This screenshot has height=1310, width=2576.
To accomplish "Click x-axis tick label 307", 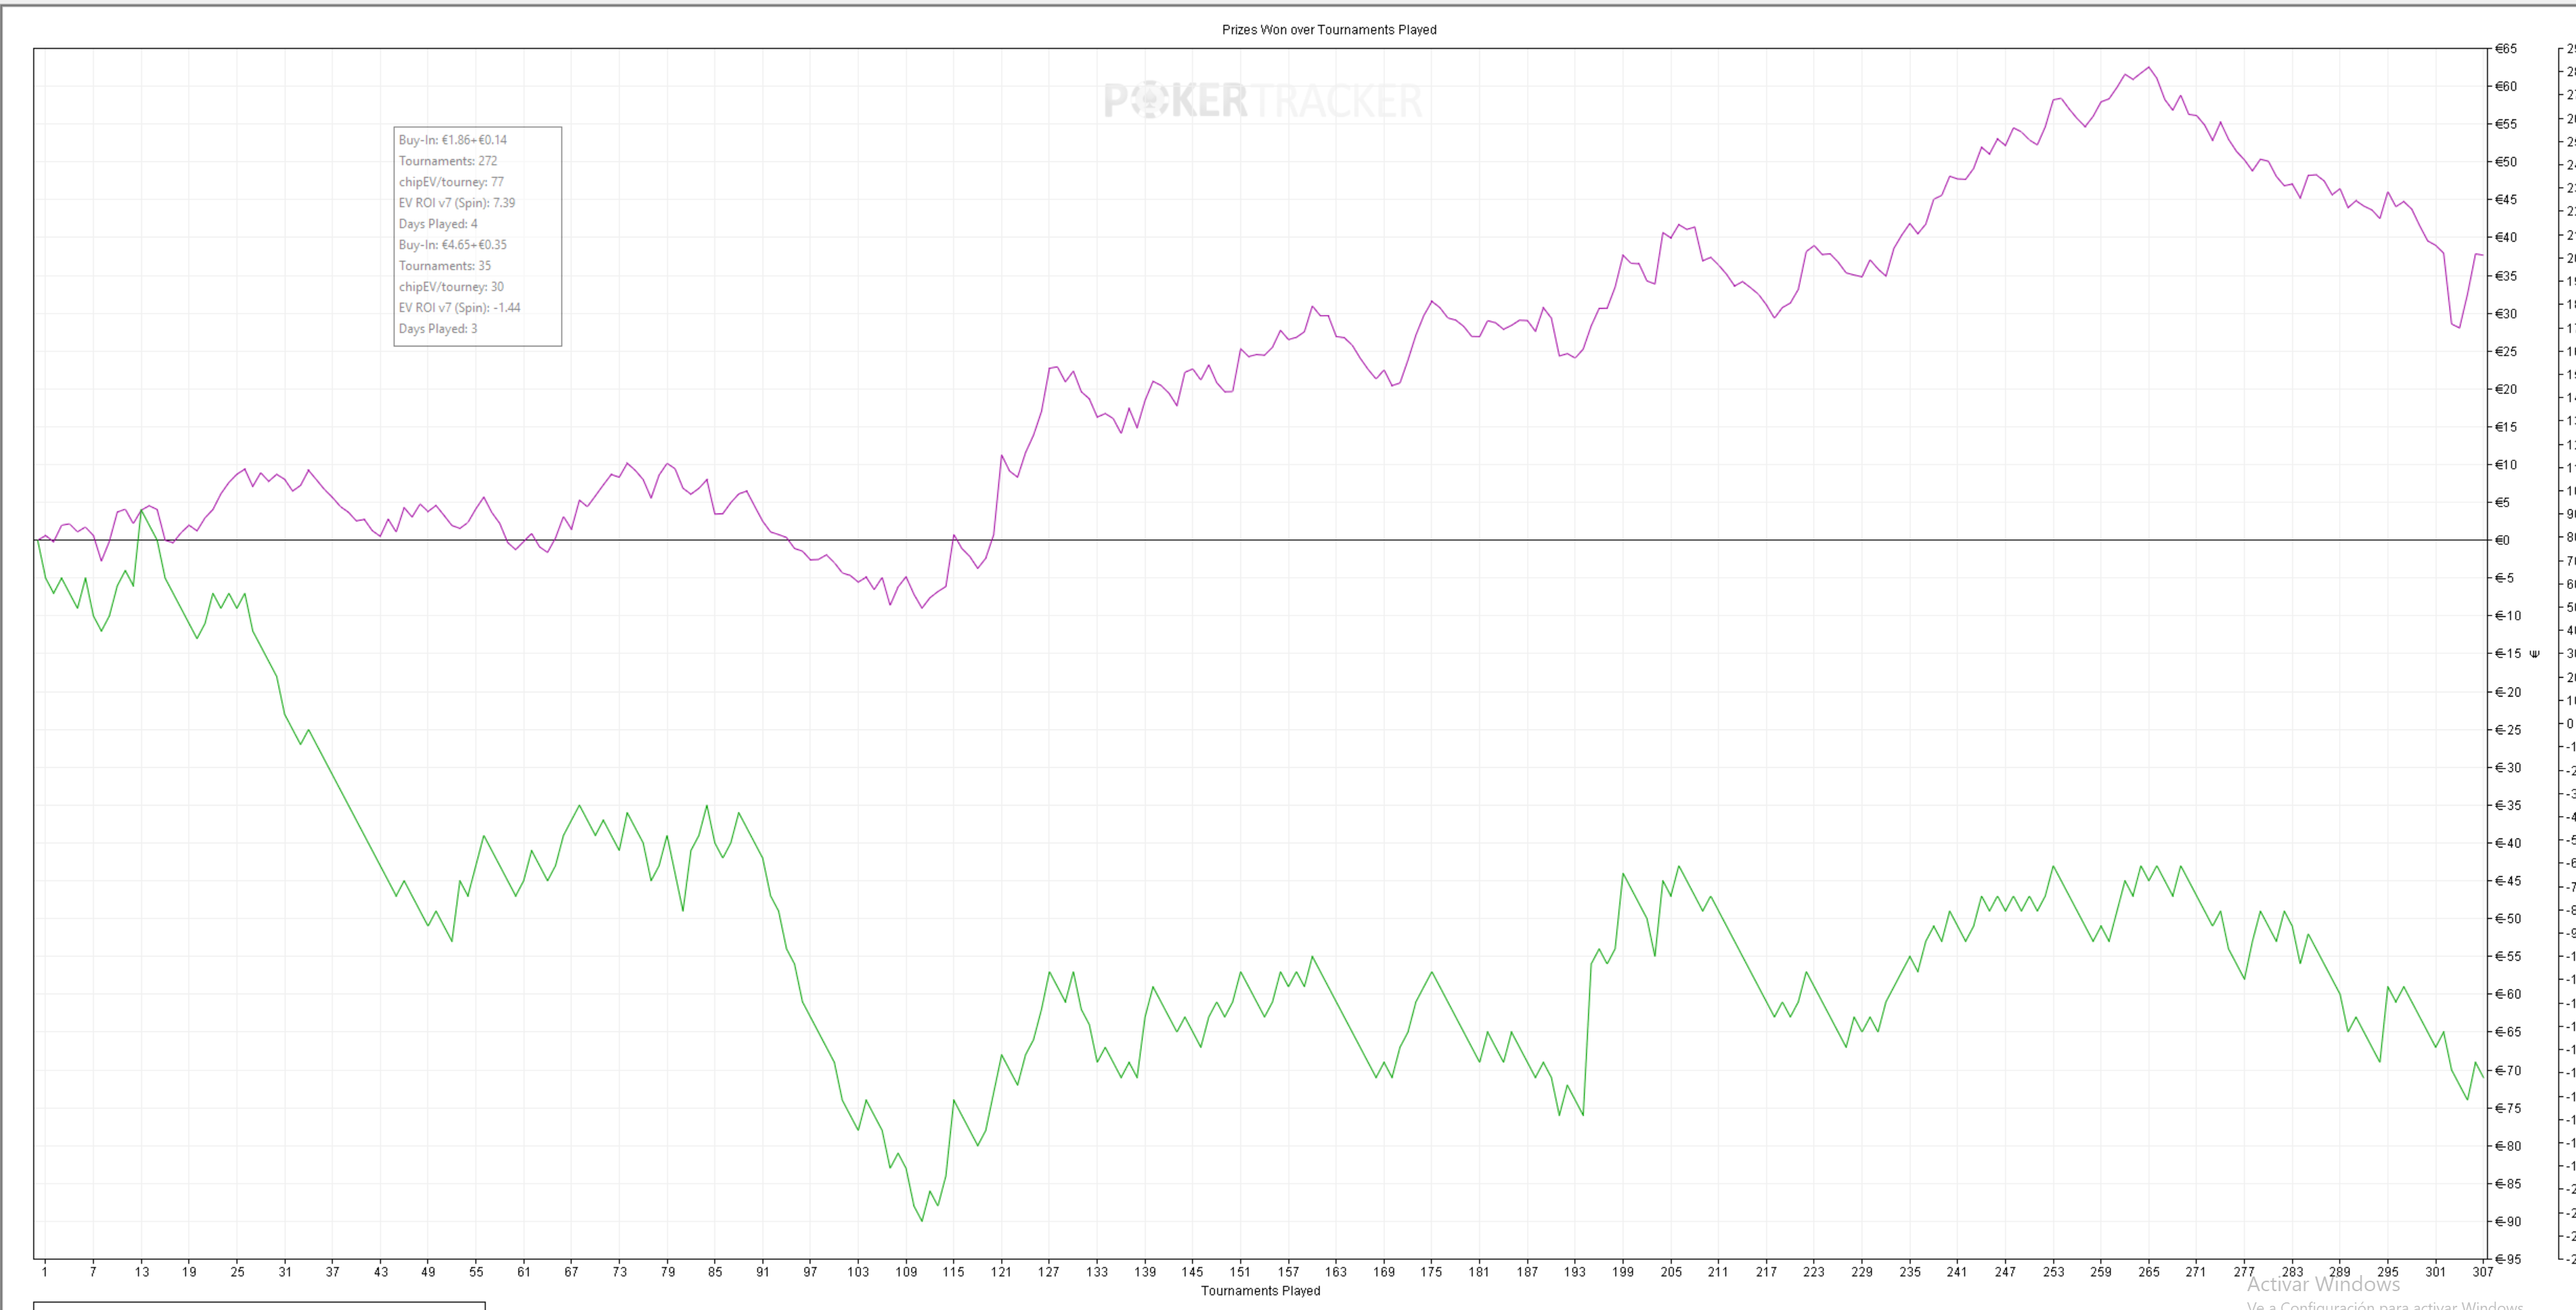I will (x=2482, y=1272).
